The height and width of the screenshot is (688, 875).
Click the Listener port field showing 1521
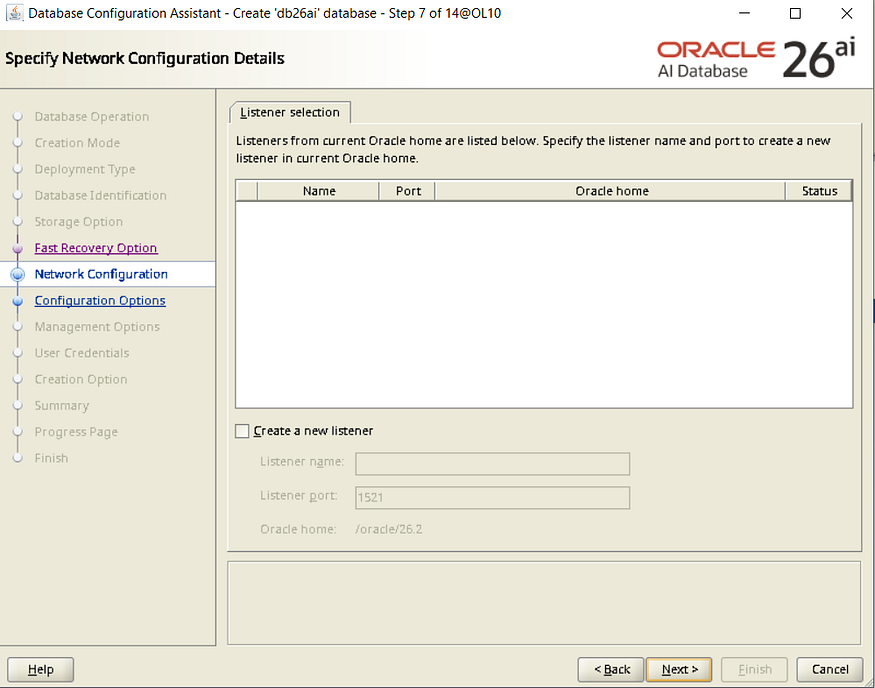click(492, 498)
